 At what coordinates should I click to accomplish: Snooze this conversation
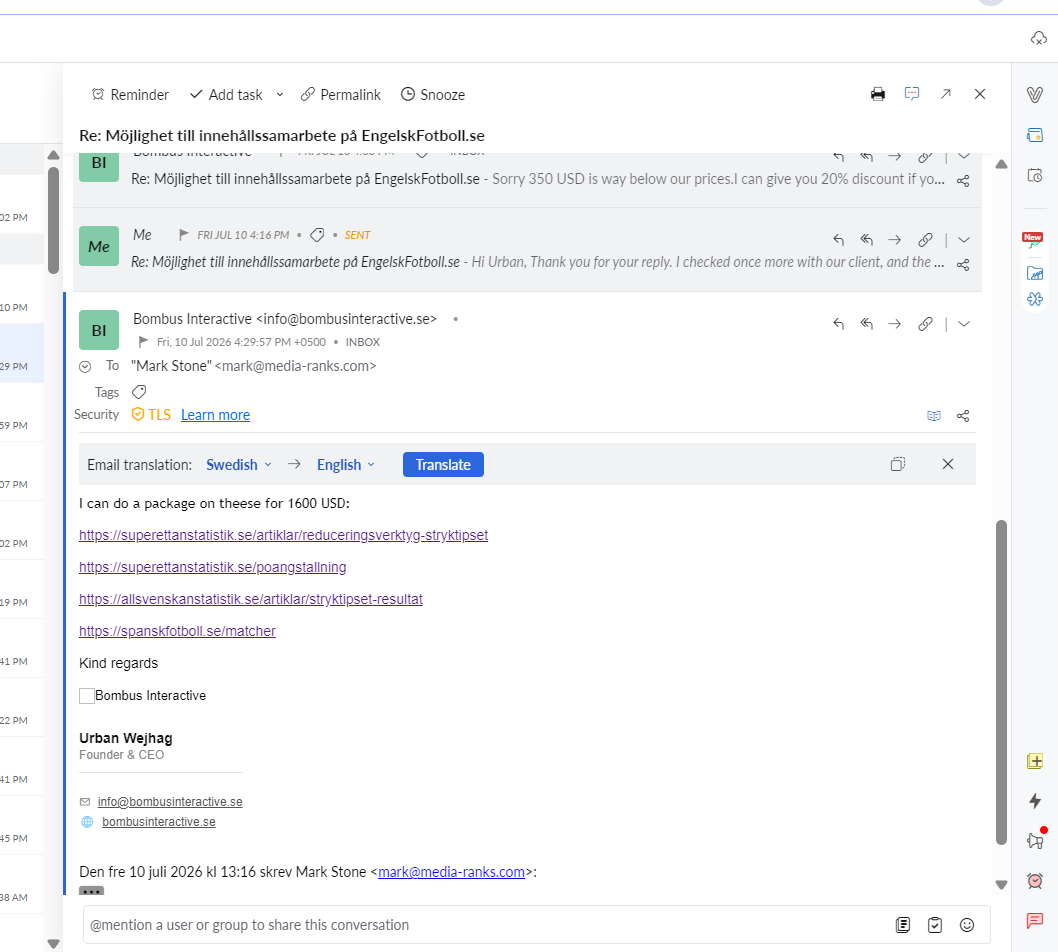pyautogui.click(x=433, y=94)
